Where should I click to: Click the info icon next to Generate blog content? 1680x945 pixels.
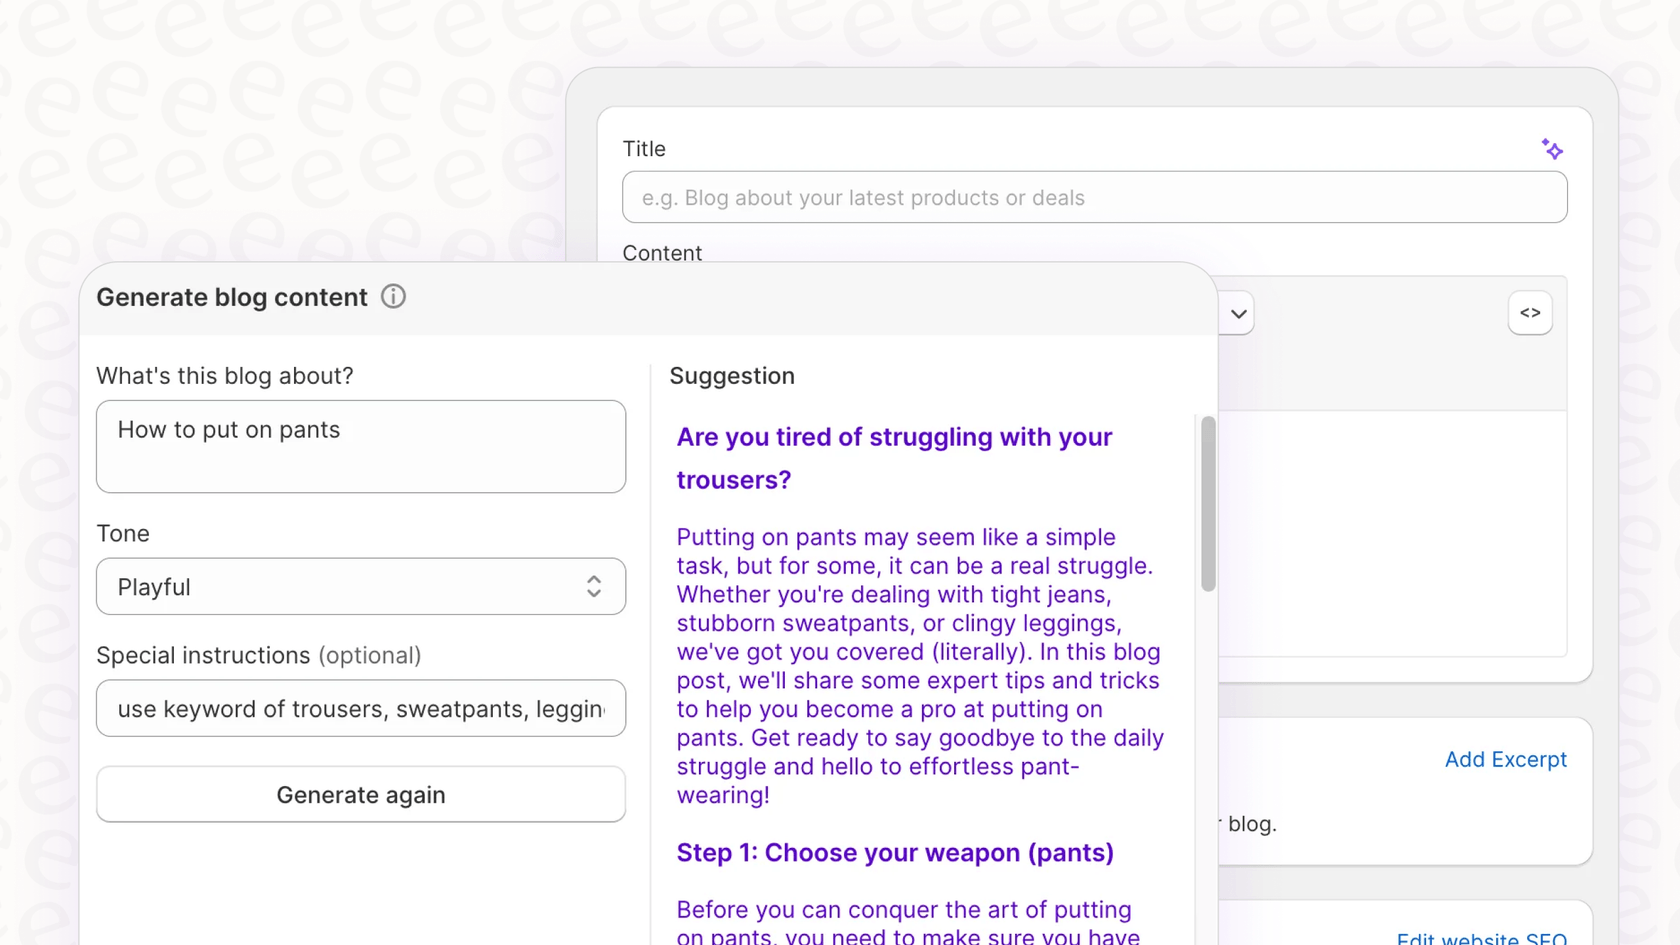(x=393, y=296)
